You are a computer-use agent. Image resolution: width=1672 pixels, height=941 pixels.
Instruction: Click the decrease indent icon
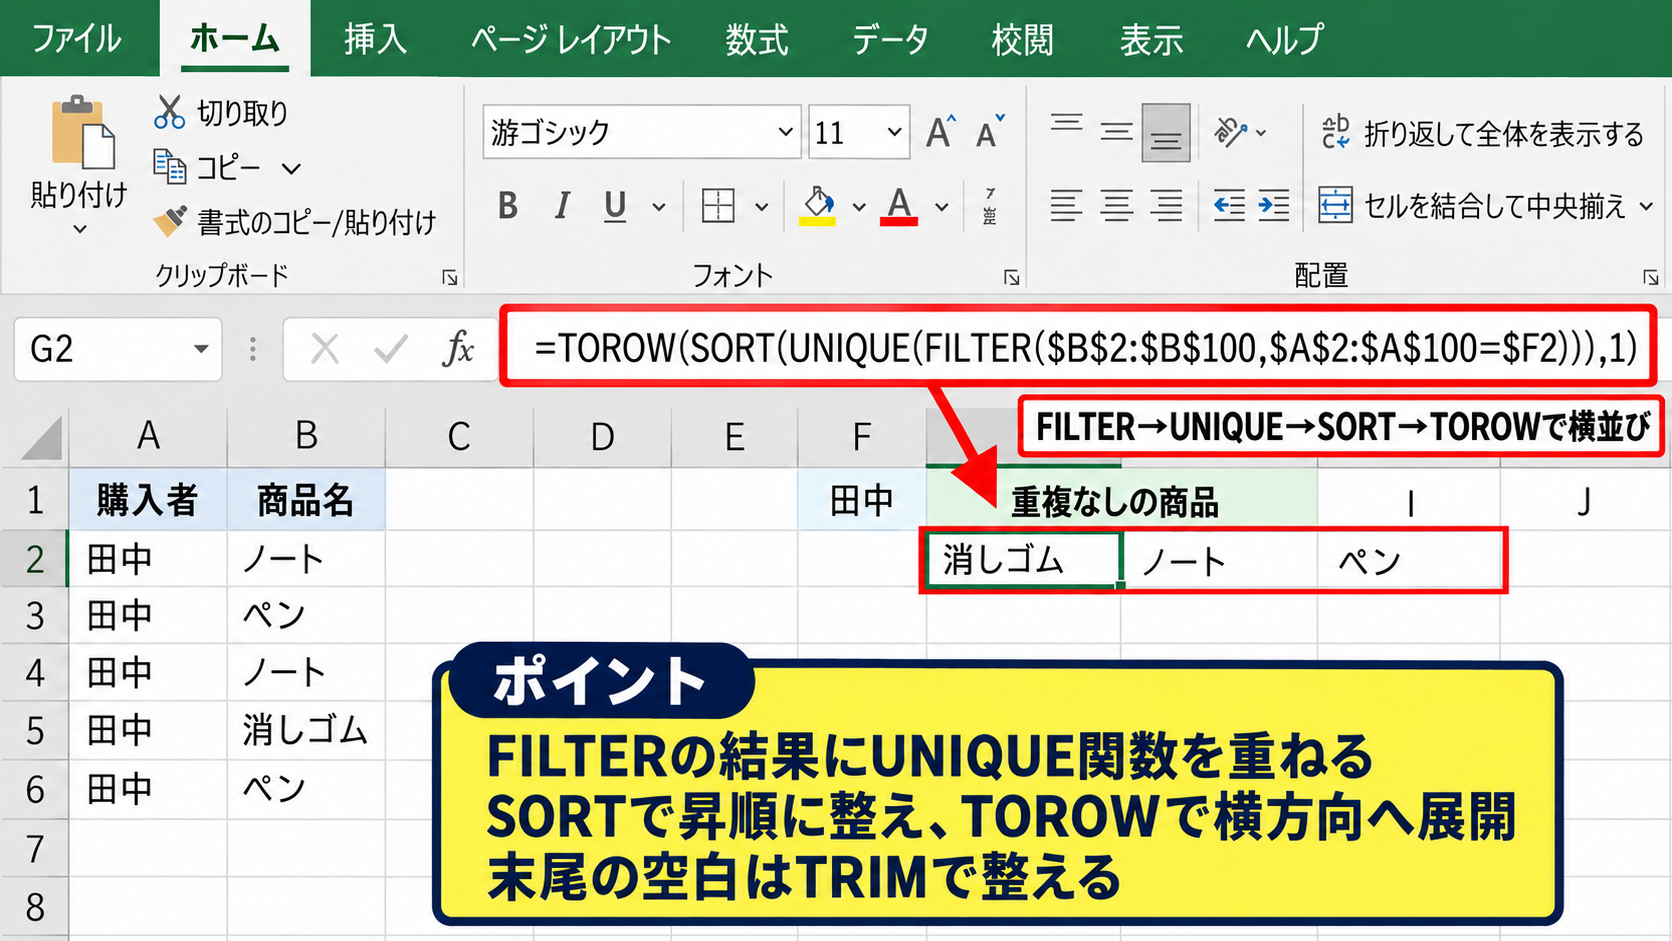click(x=1229, y=206)
